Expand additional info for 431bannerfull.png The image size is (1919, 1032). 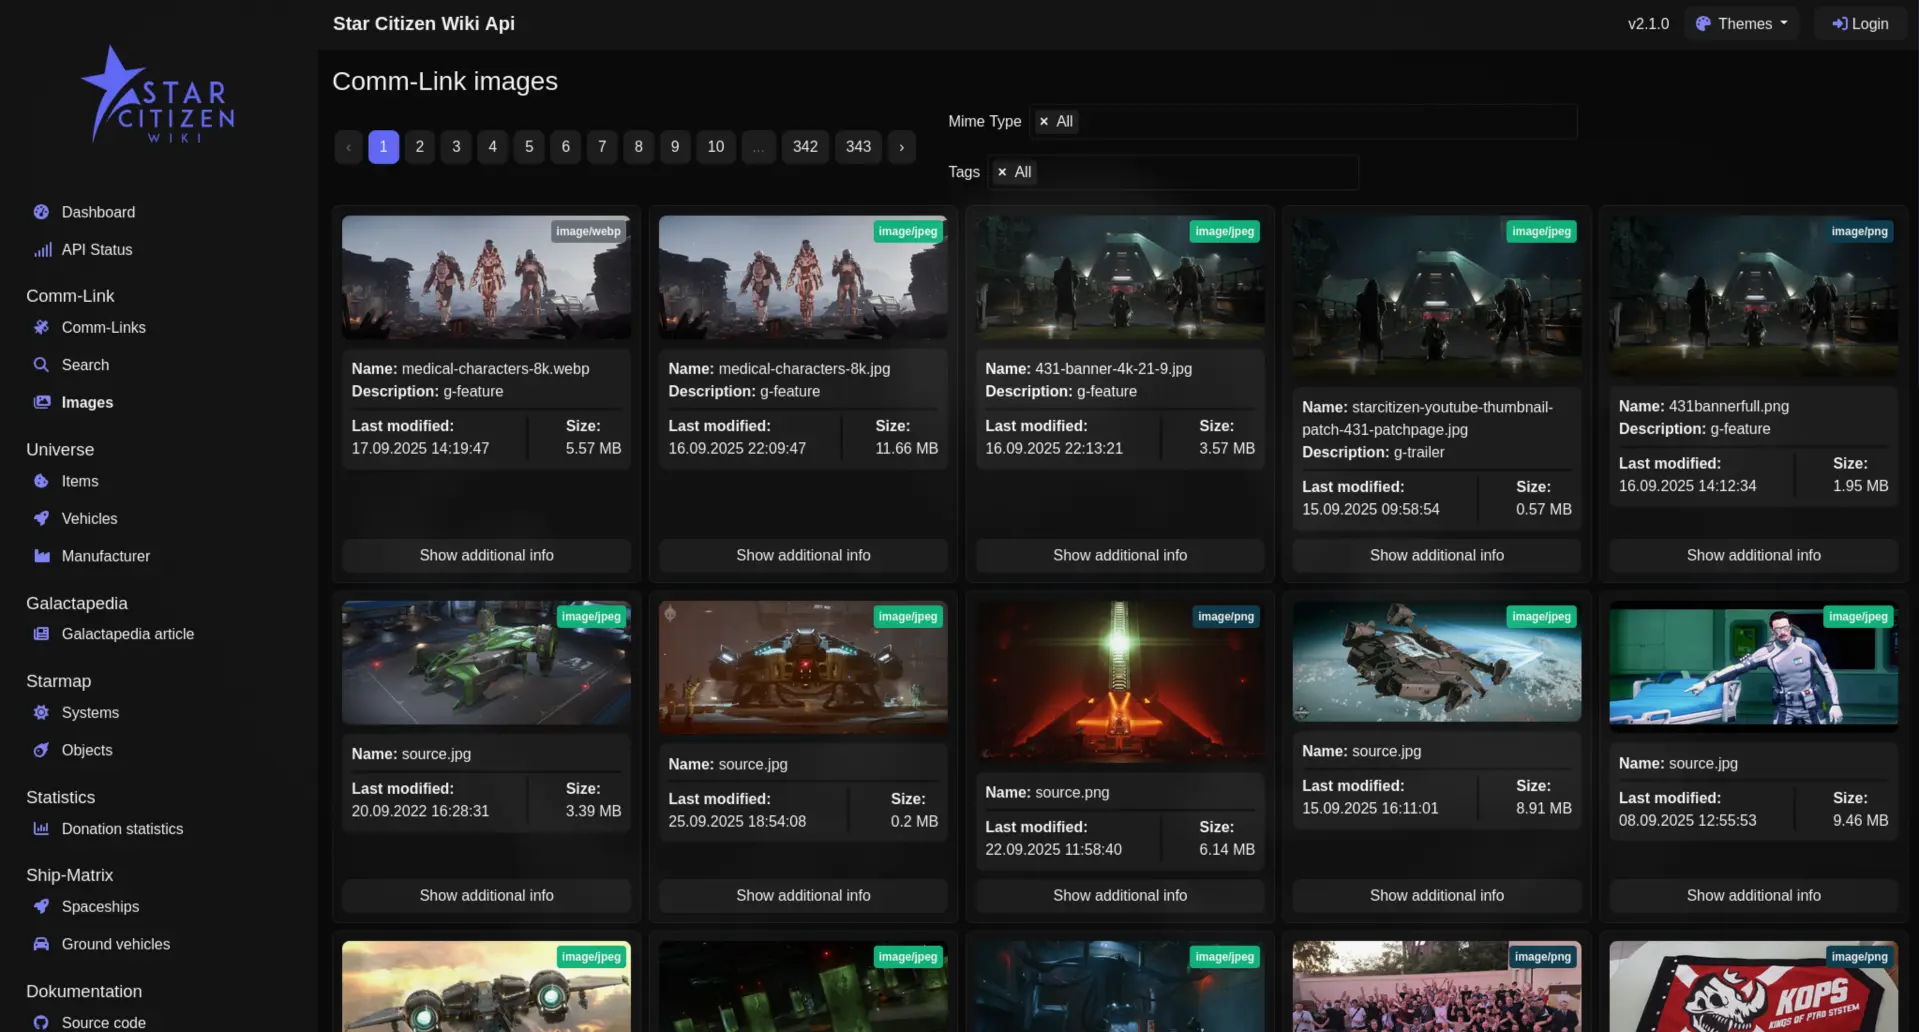pos(1753,555)
